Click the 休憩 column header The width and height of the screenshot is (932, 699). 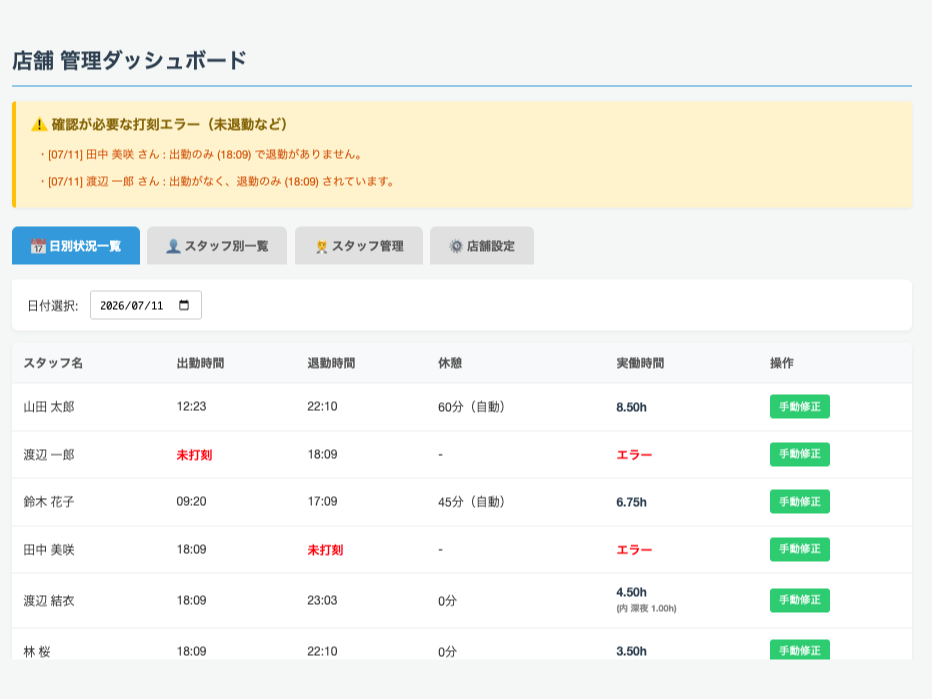[450, 363]
